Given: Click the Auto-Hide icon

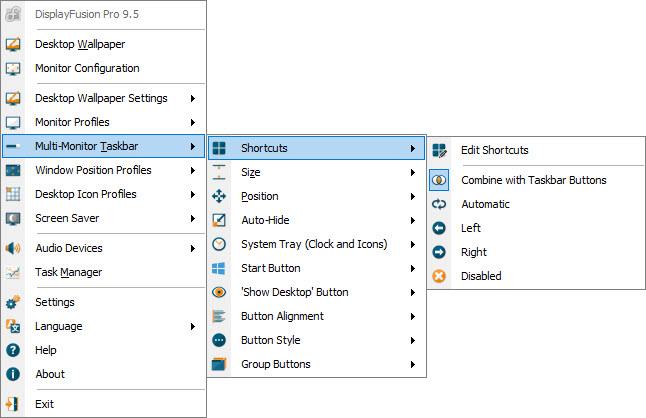Looking at the screenshot, I should coord(219,220).
